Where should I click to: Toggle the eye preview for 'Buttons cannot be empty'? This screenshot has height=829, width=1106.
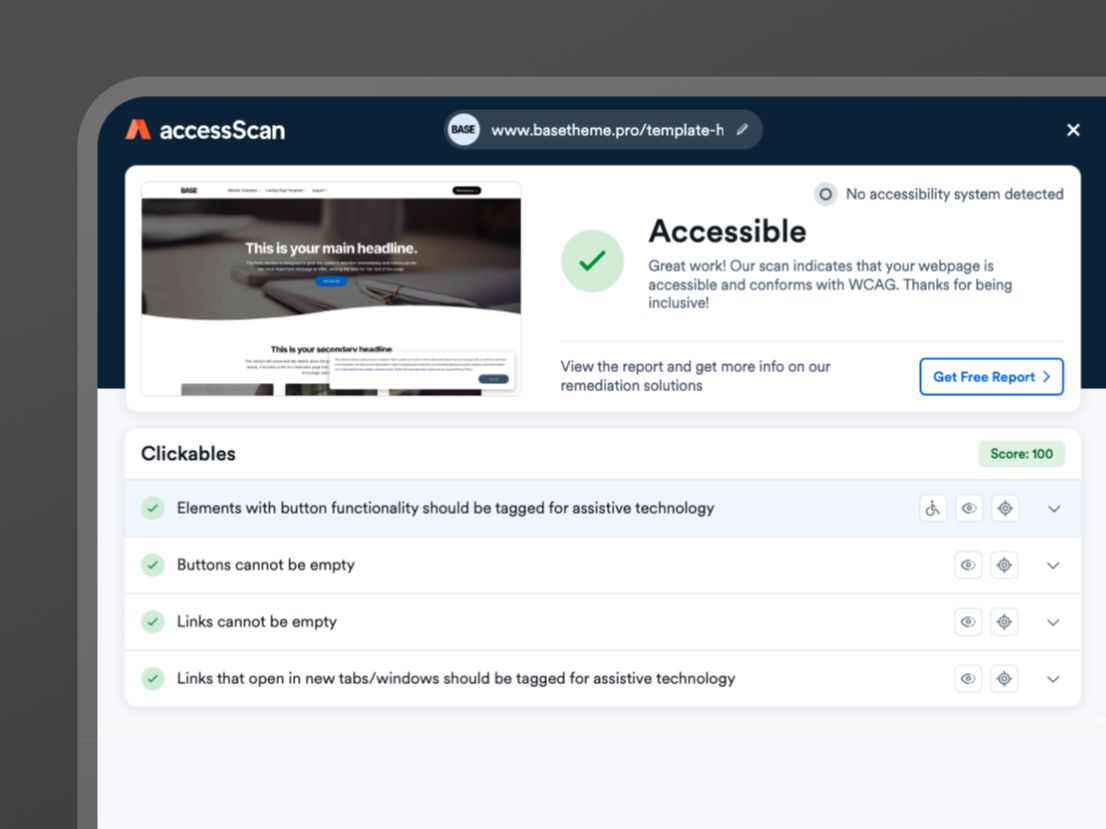(968, 565)
